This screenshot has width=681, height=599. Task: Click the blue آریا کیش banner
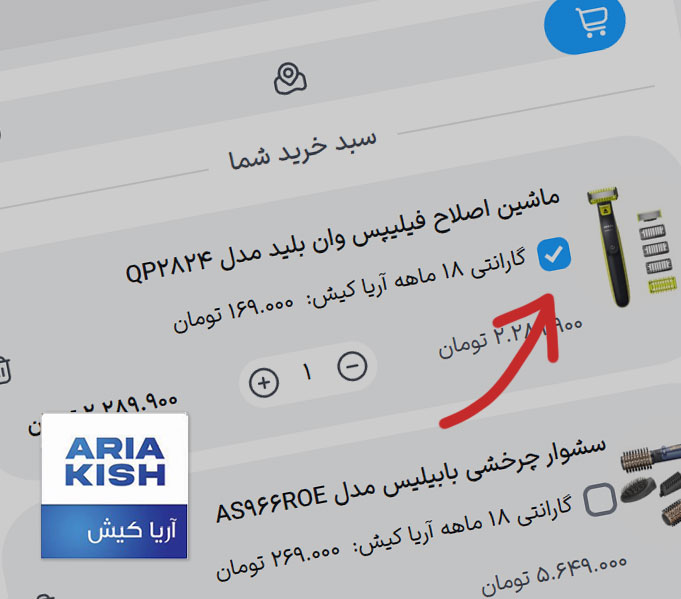114,531
